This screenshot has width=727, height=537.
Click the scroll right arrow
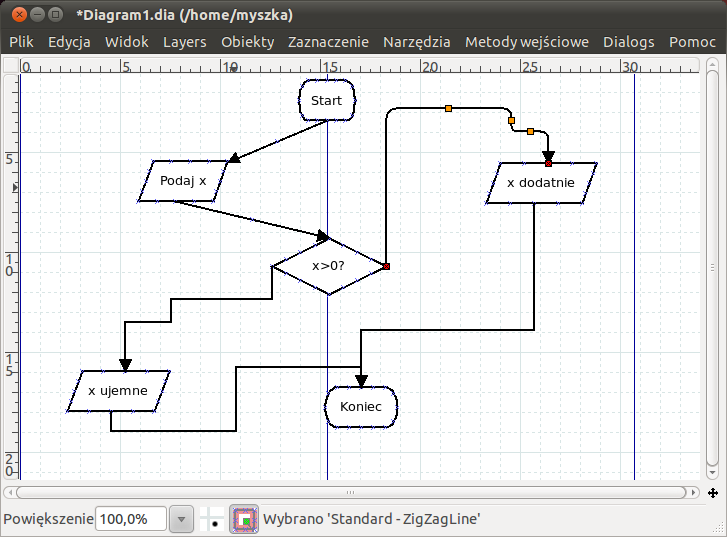coord(693,492)
